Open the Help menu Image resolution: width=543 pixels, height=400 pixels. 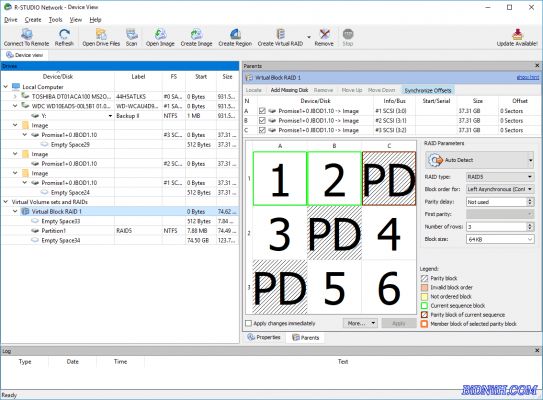coord(95,20)
